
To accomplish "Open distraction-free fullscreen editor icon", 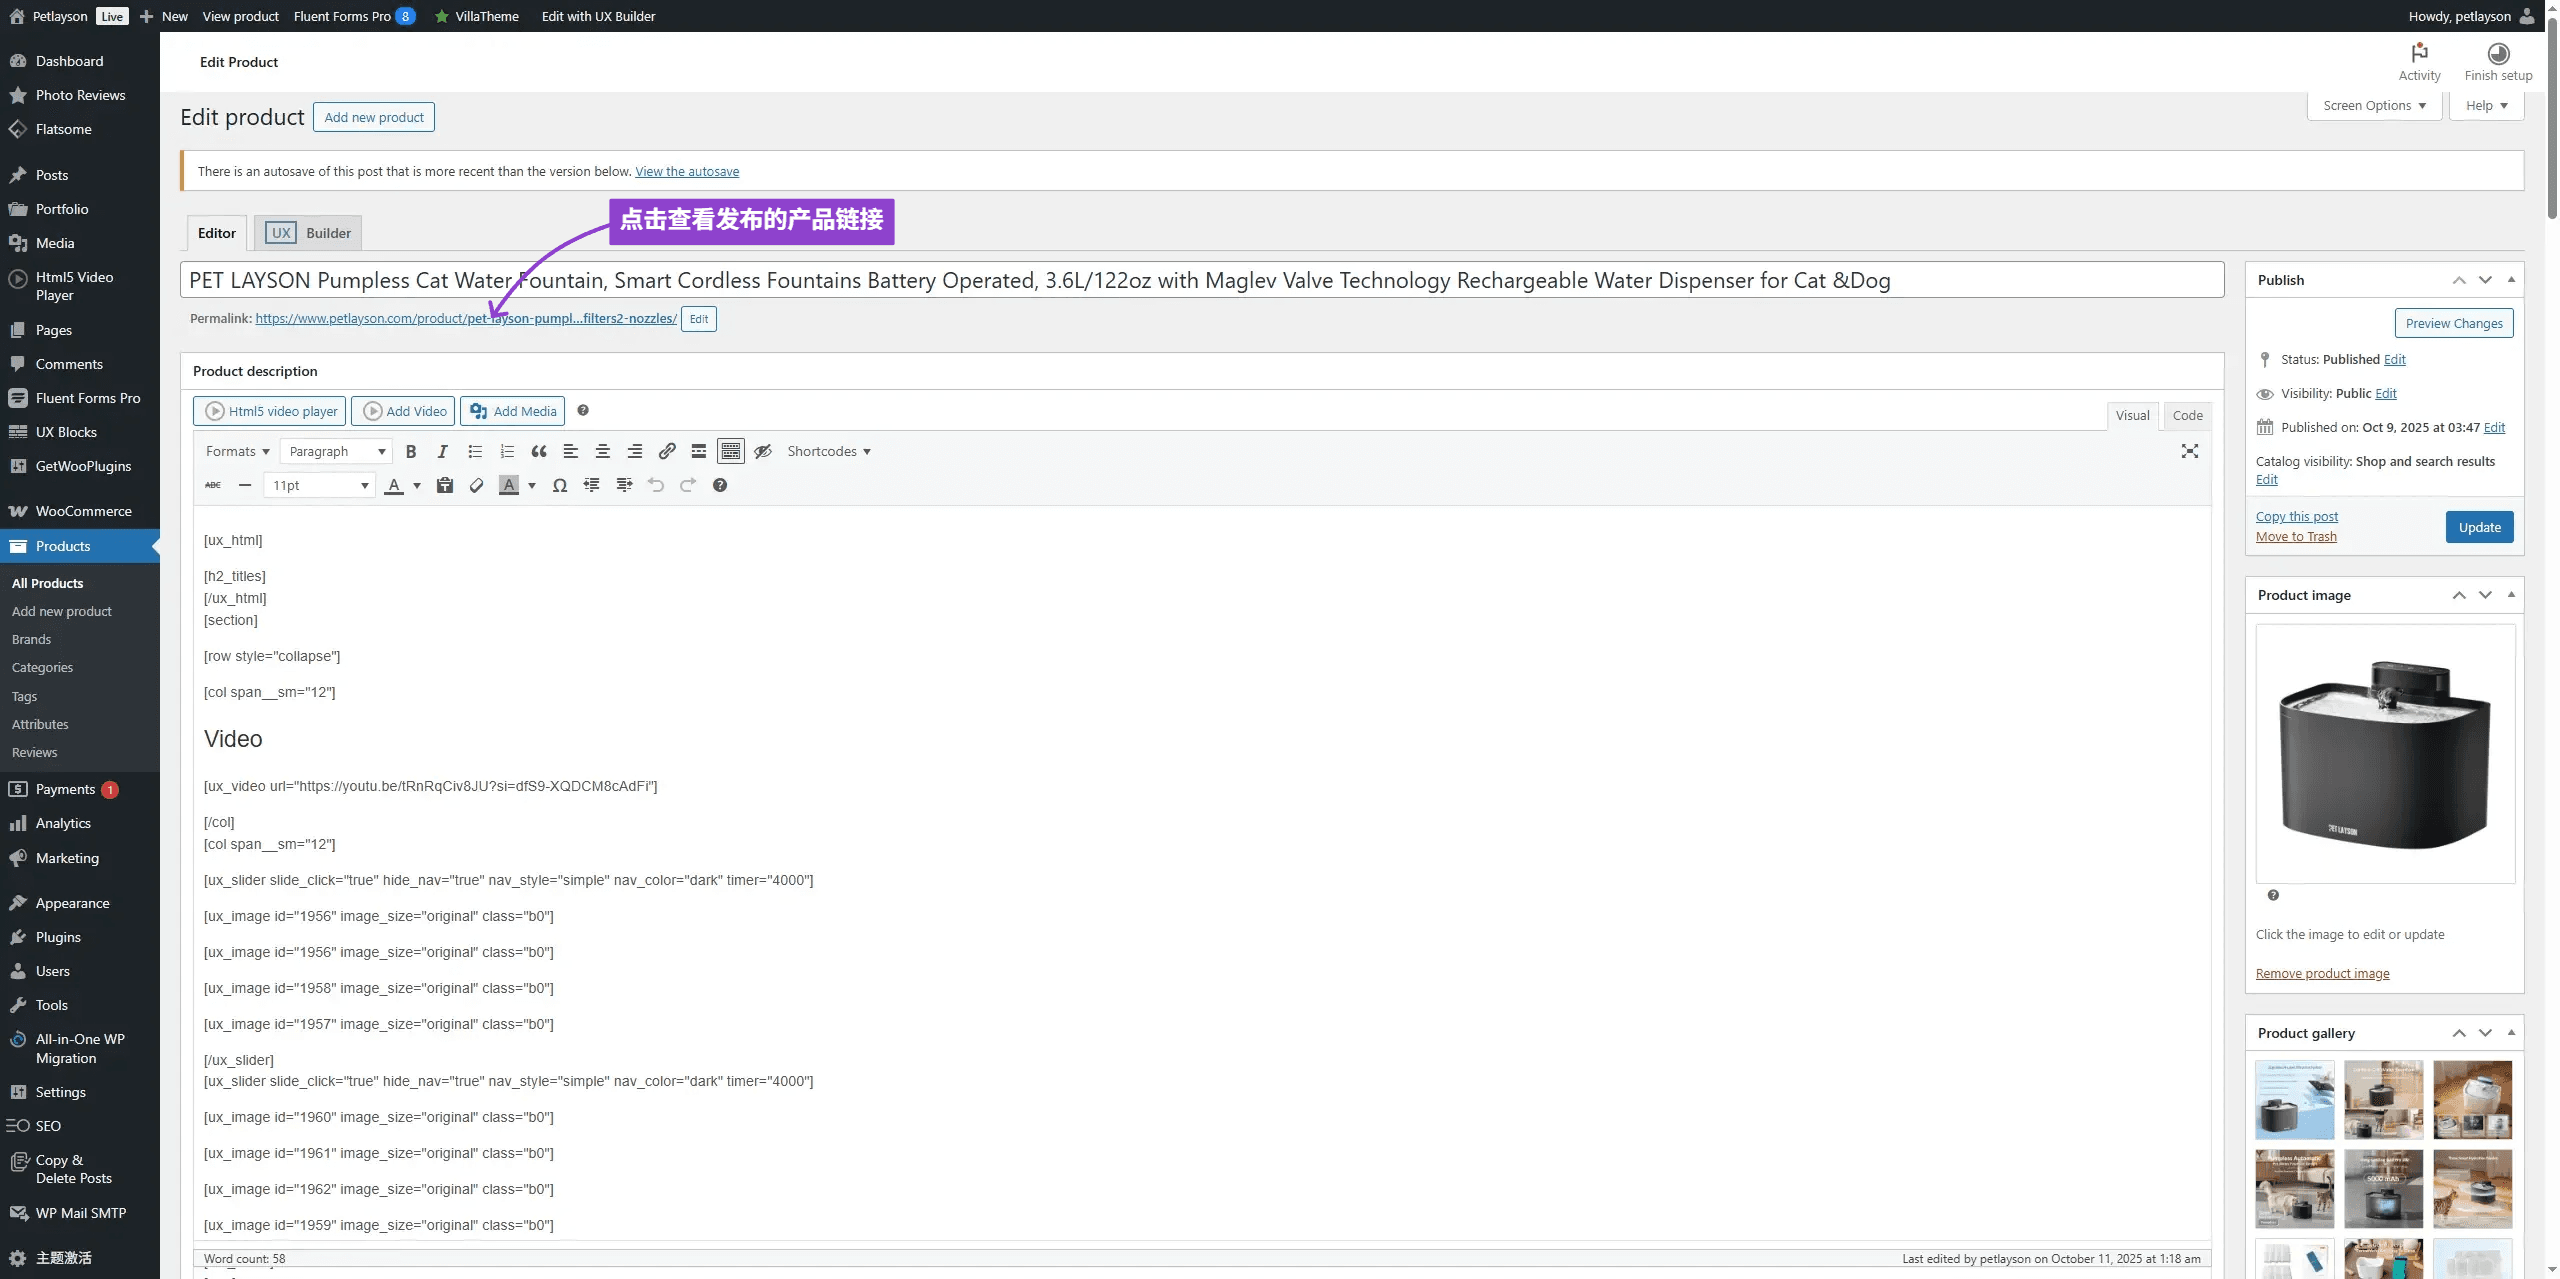I will click(2189, 452).
